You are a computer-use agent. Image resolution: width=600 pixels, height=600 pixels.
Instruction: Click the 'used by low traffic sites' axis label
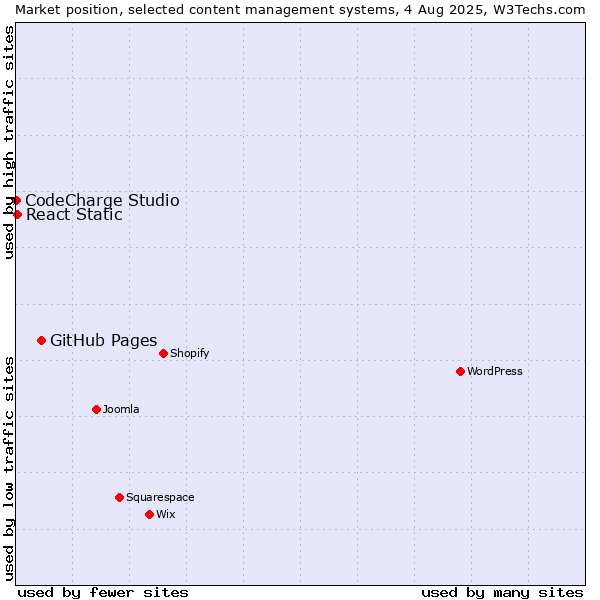pos(8,469)
